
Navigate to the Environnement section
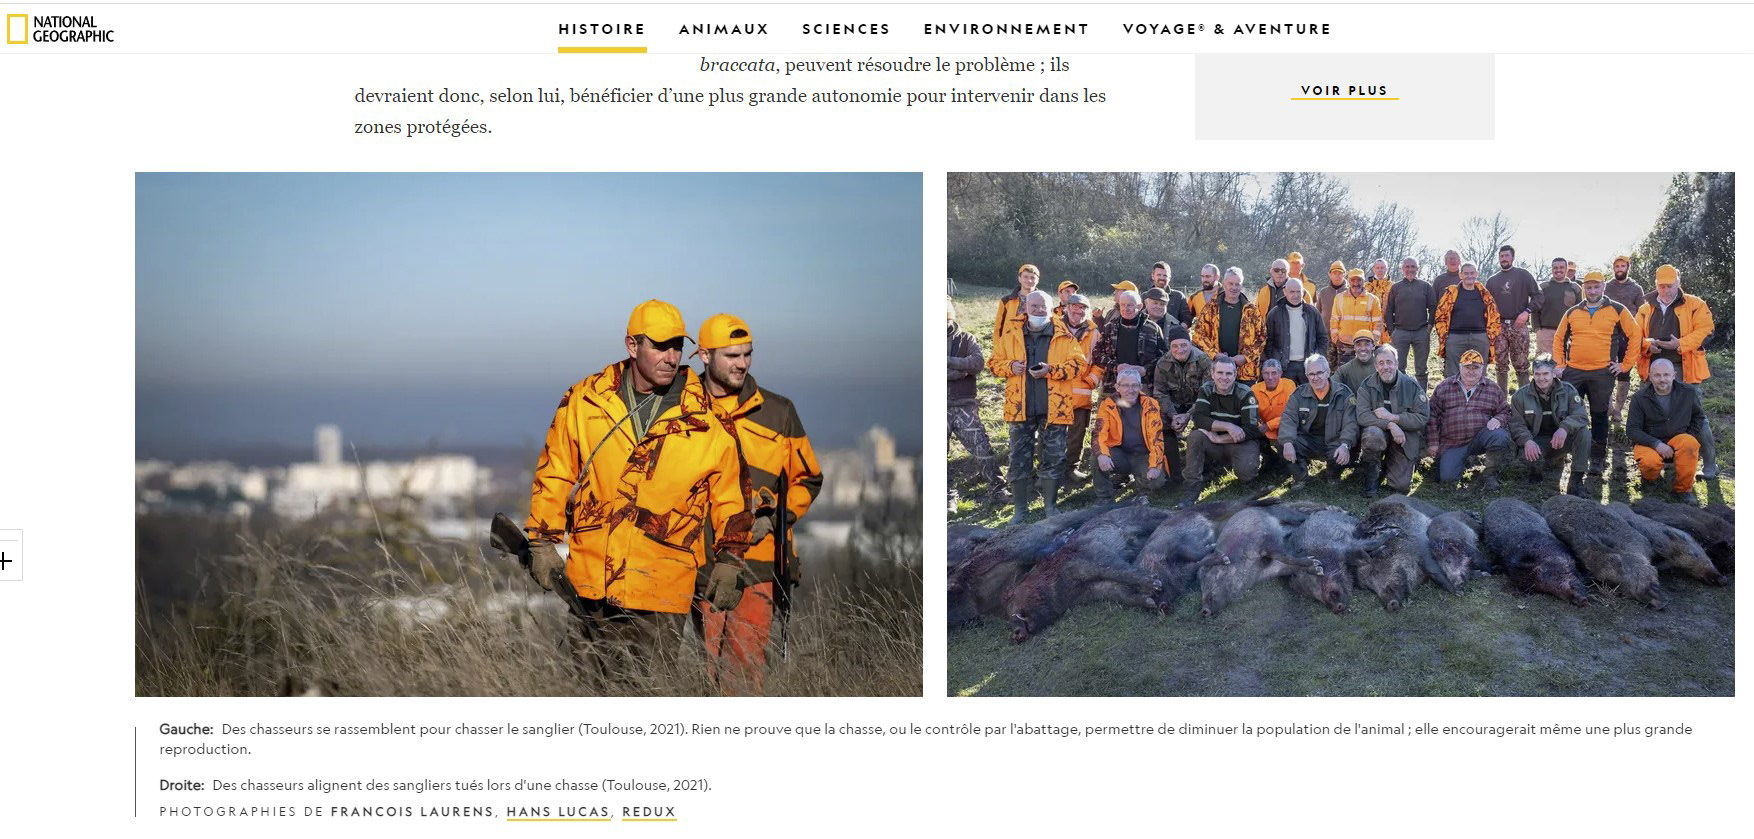click(1006, 29)
